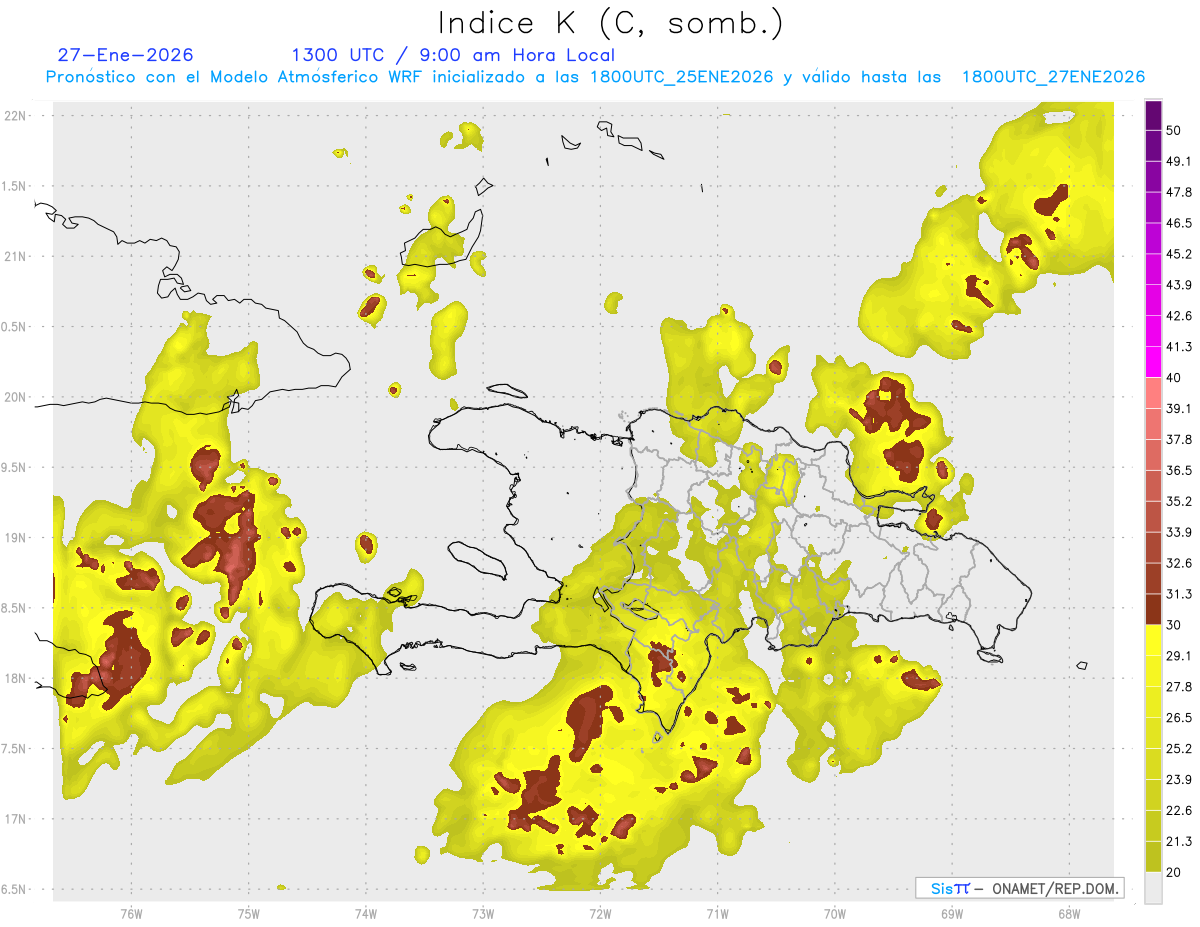Click the colorbar value label 22.6
This screenshot has height=927, width=1200.
point(1179,811)
